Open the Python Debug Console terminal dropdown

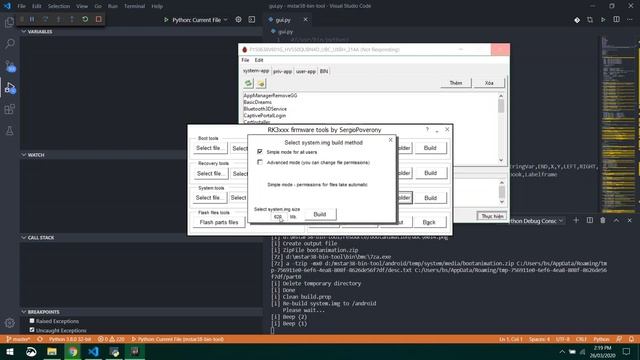point(536,221)
